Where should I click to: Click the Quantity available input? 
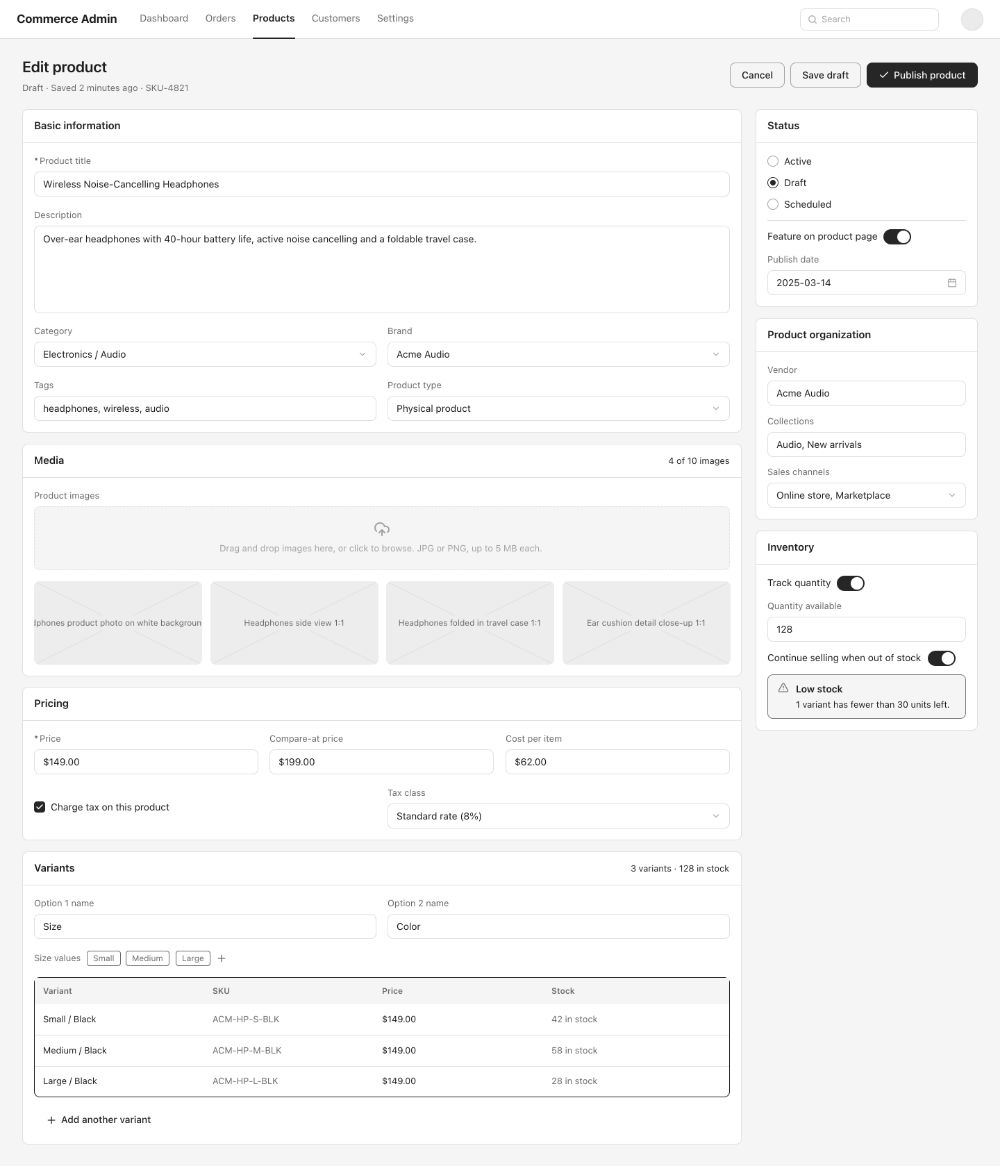[866, 629]
